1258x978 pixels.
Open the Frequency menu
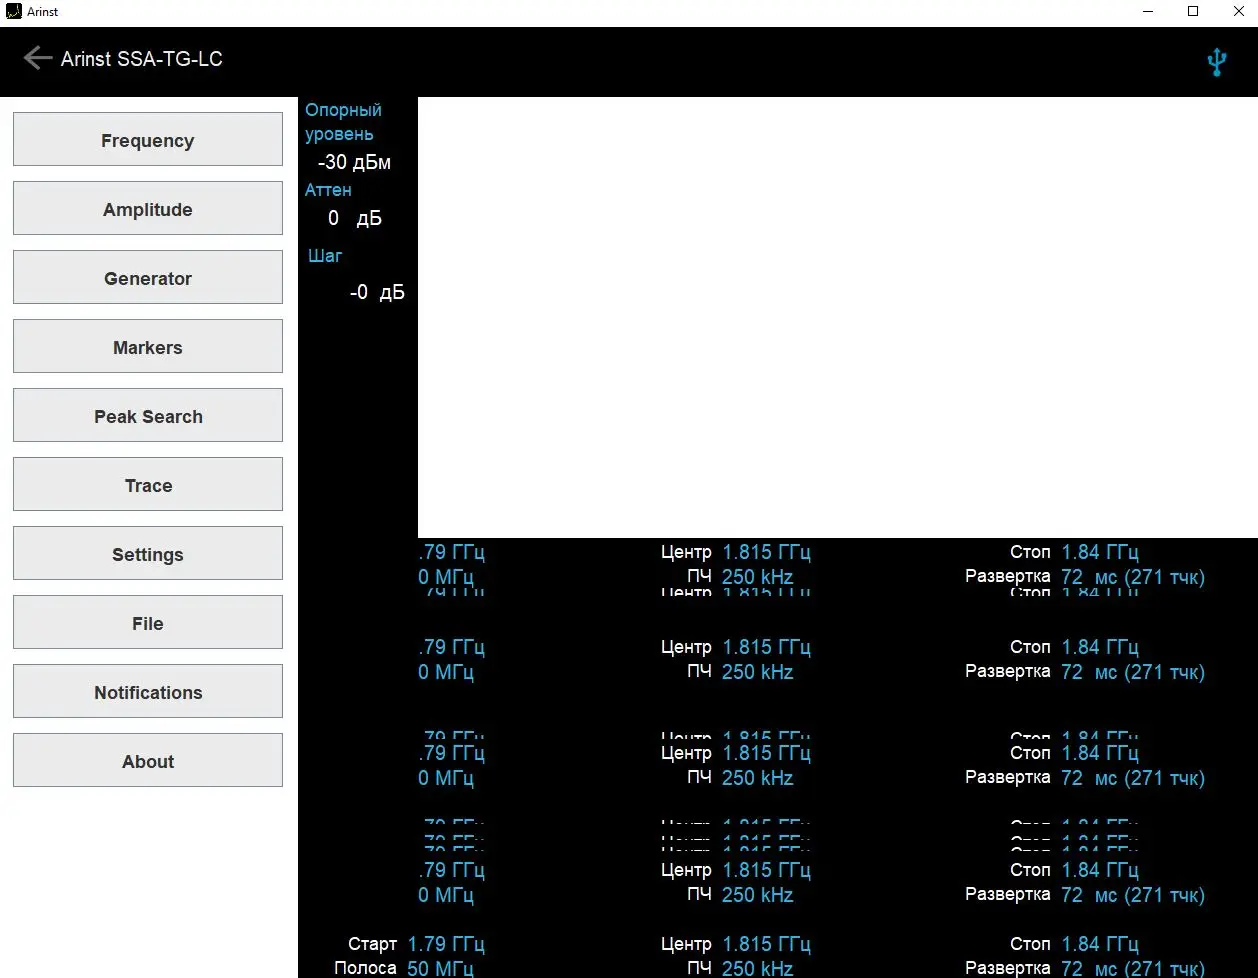tap(148, 139)
